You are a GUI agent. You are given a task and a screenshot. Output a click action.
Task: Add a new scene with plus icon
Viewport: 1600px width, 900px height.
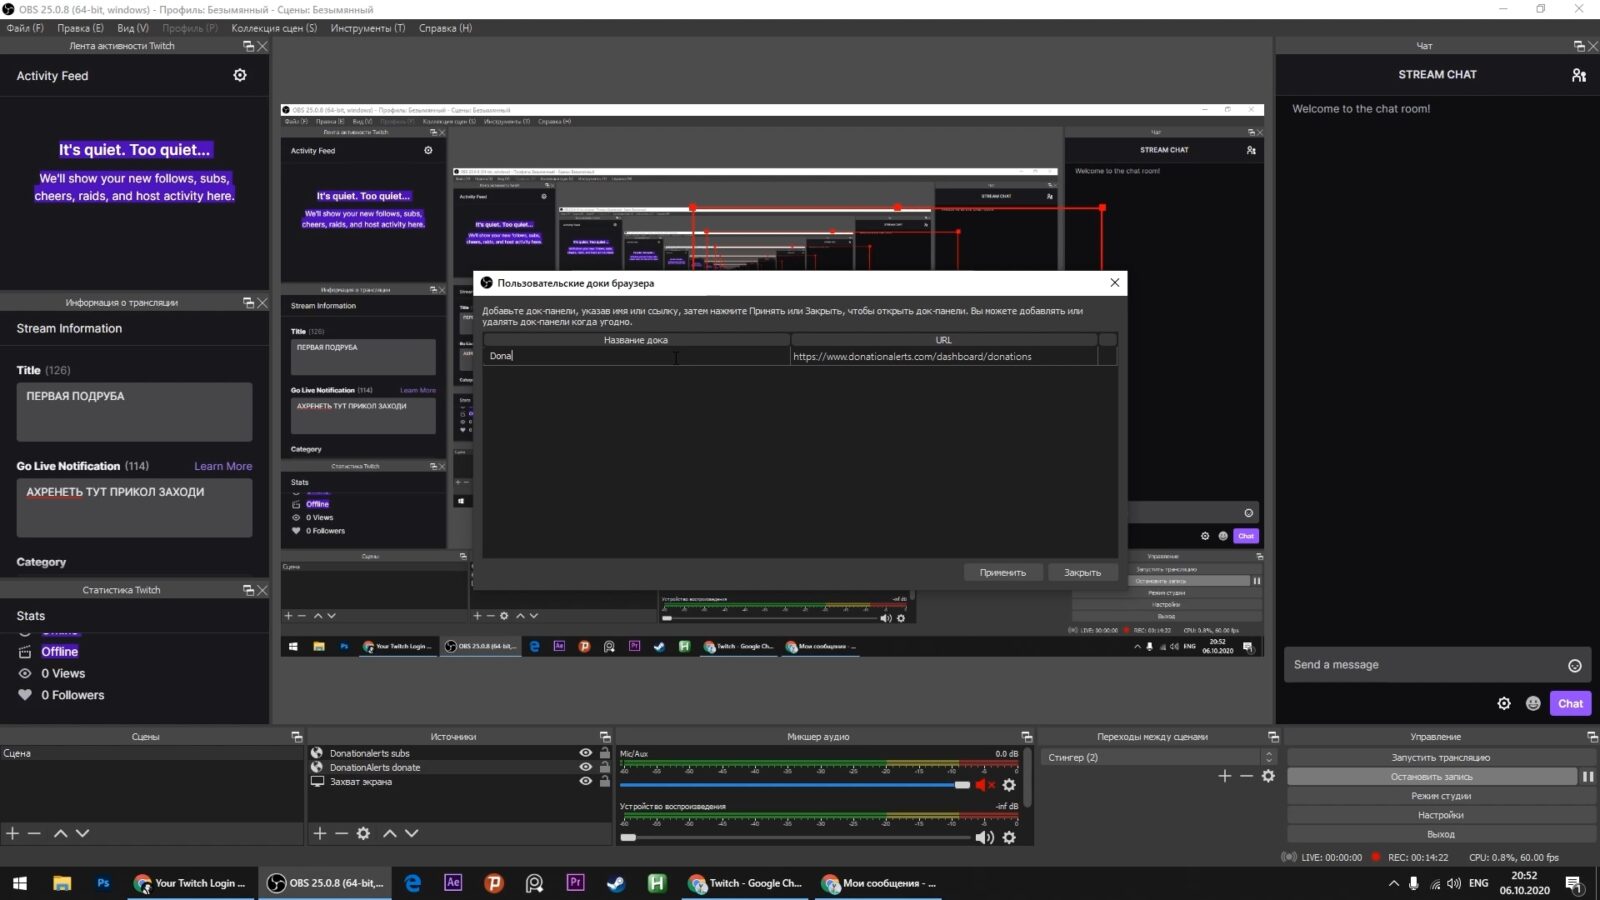point(12,833)
